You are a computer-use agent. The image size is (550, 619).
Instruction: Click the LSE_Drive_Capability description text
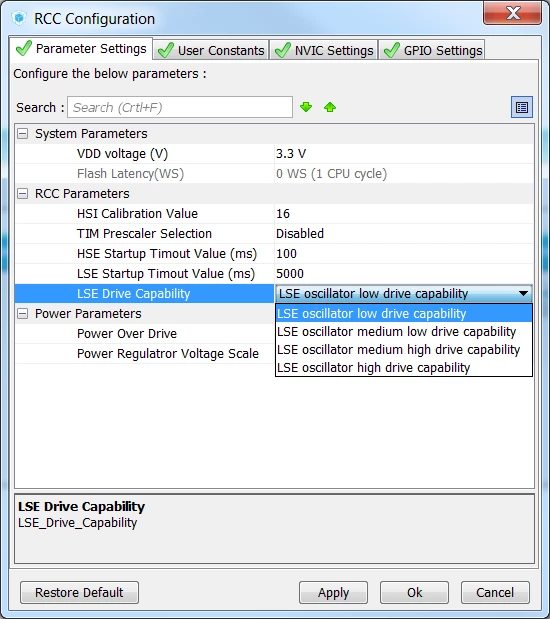coord(77,523)
